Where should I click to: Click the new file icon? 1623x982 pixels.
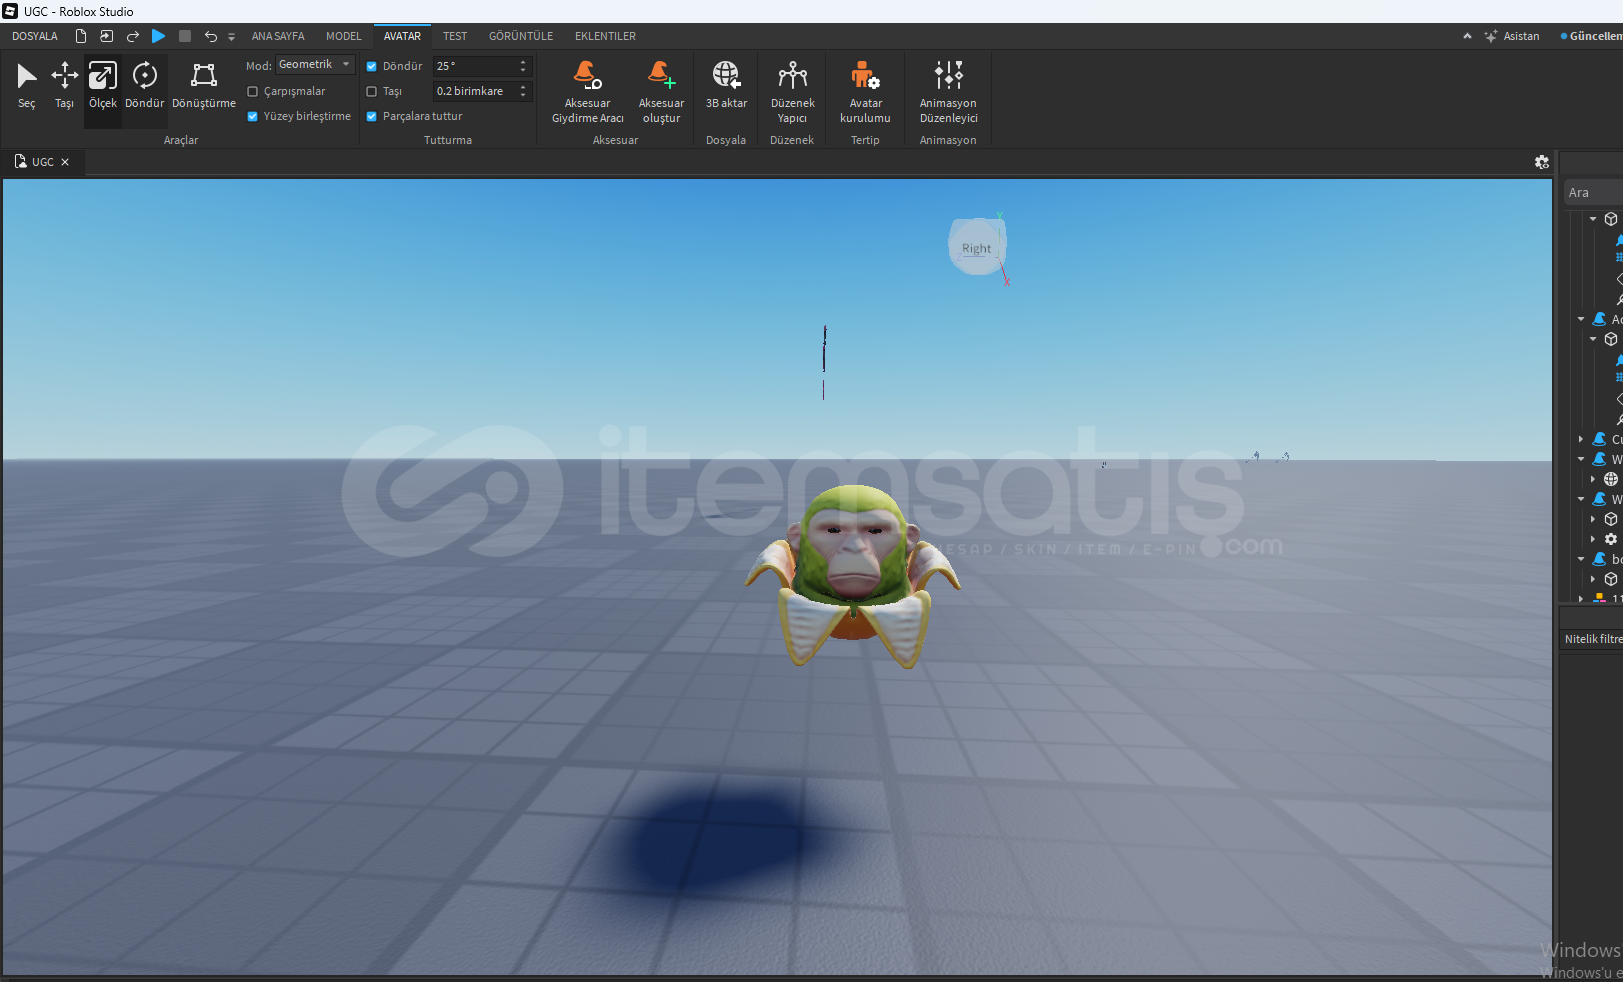coord(81,36)
